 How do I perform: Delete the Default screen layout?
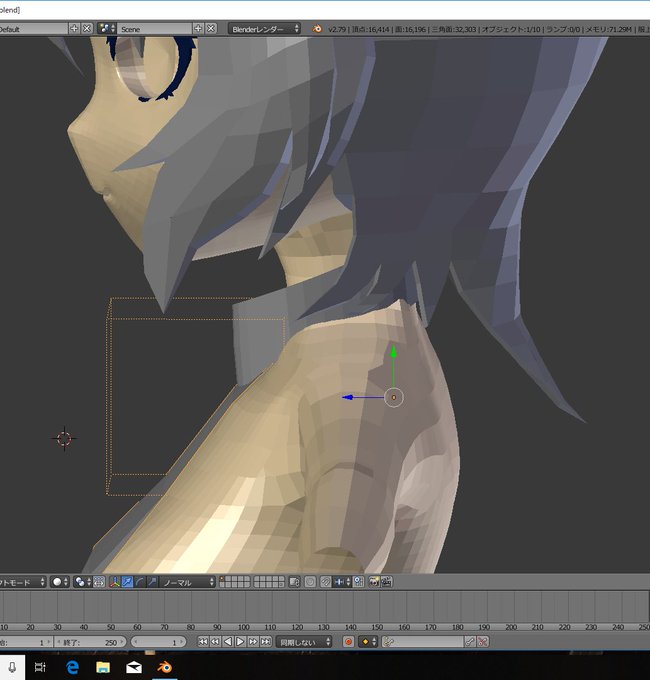pyautogui.click(x=87, y=29)
